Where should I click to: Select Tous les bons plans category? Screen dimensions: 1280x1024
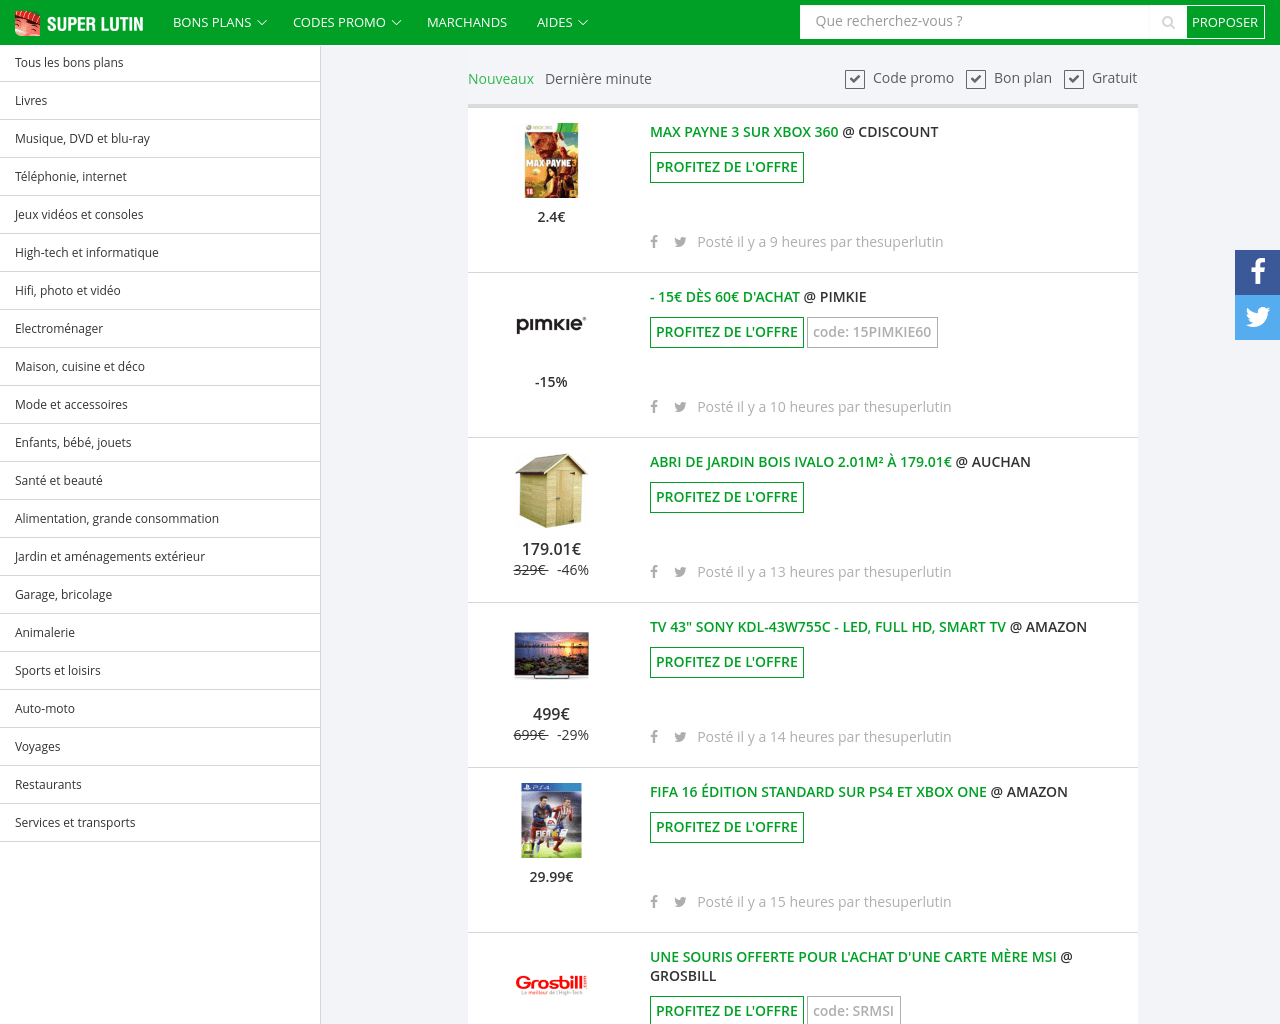pos(160,63)
